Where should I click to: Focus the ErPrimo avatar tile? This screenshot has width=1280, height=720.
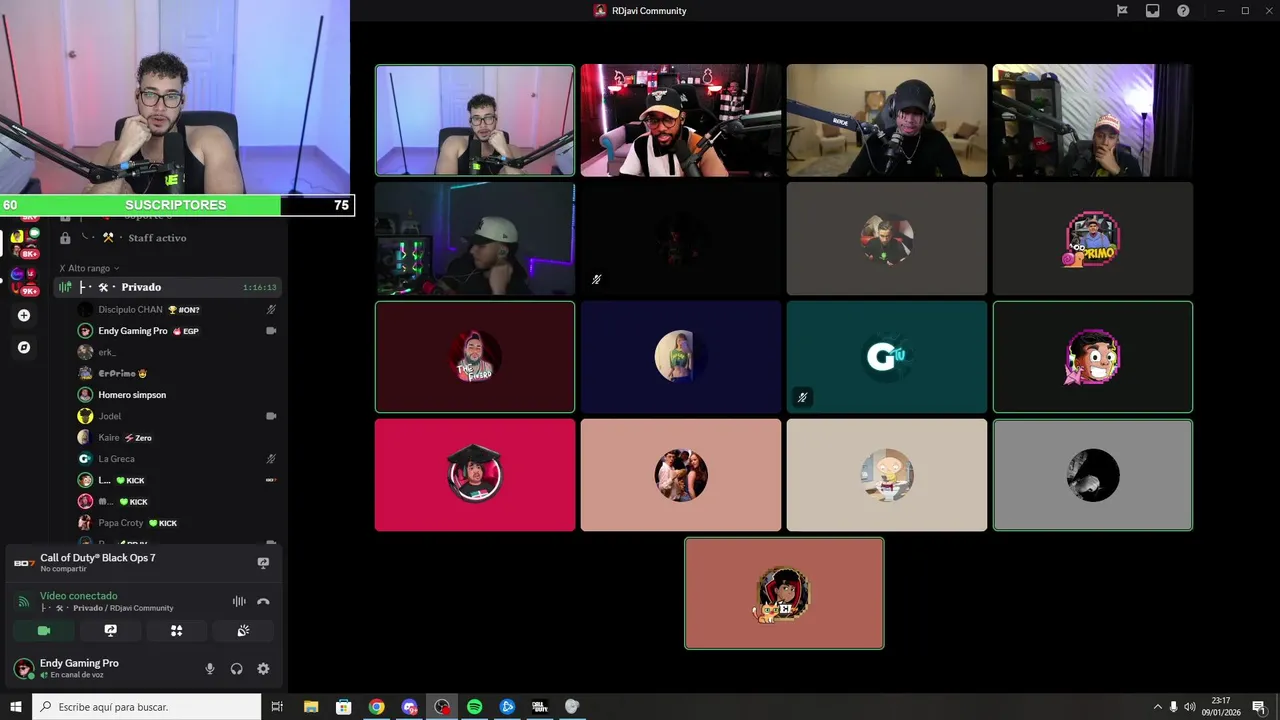[x=1093, y=239]
